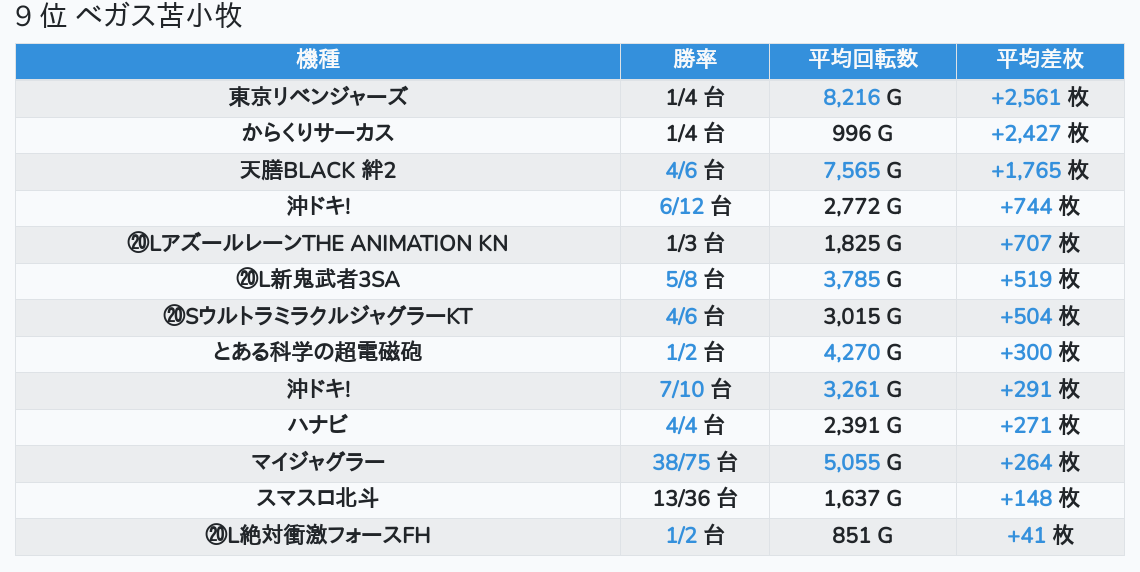The width and height of the screenshot is (1140, 572).
Task: Select the 7,565 G rotation link
Action: (x=852, y=170)
